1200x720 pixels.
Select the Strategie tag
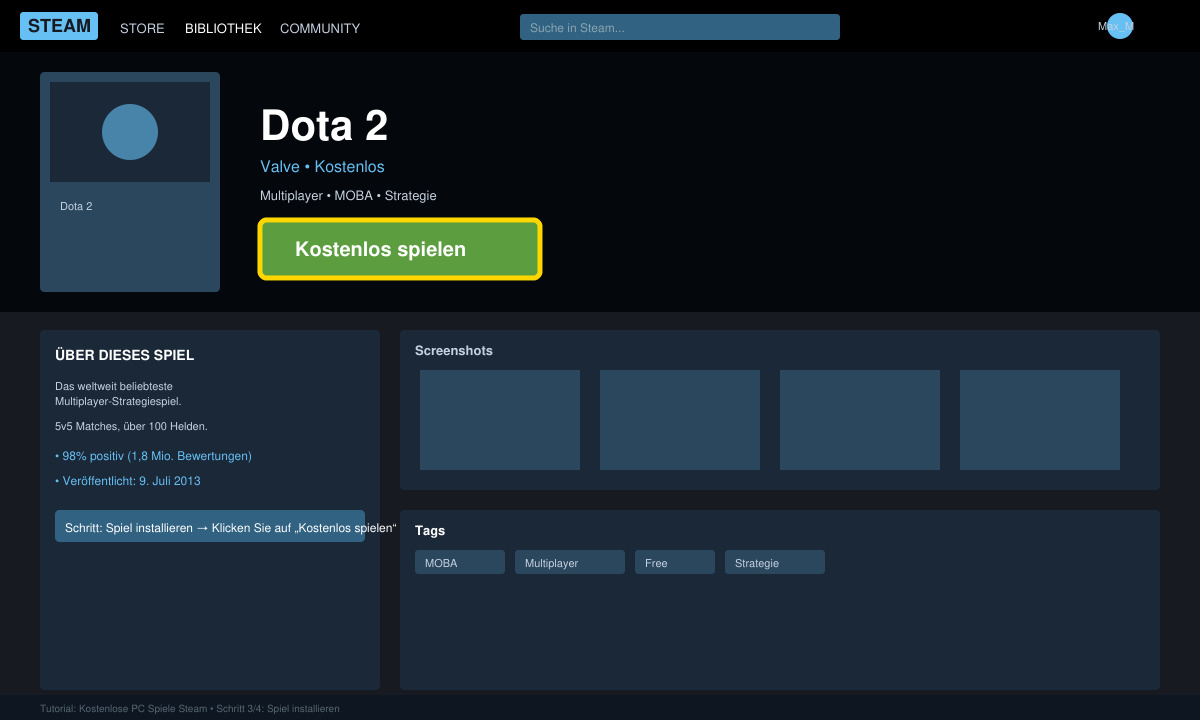[x=775, y=562]
